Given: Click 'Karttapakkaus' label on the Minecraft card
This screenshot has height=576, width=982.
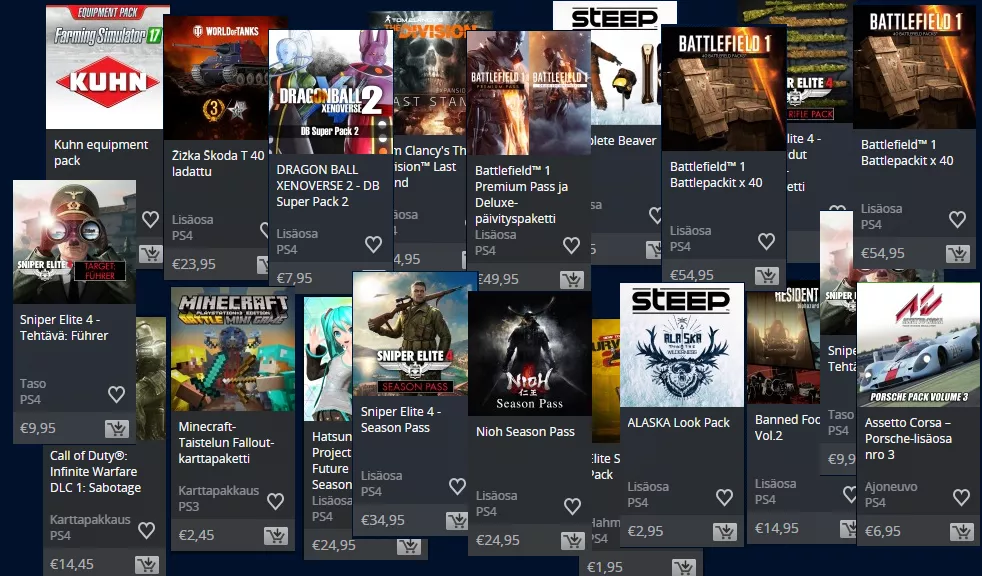Looking at the screenshot, I should pyautogui.click(x=219, y=490).
